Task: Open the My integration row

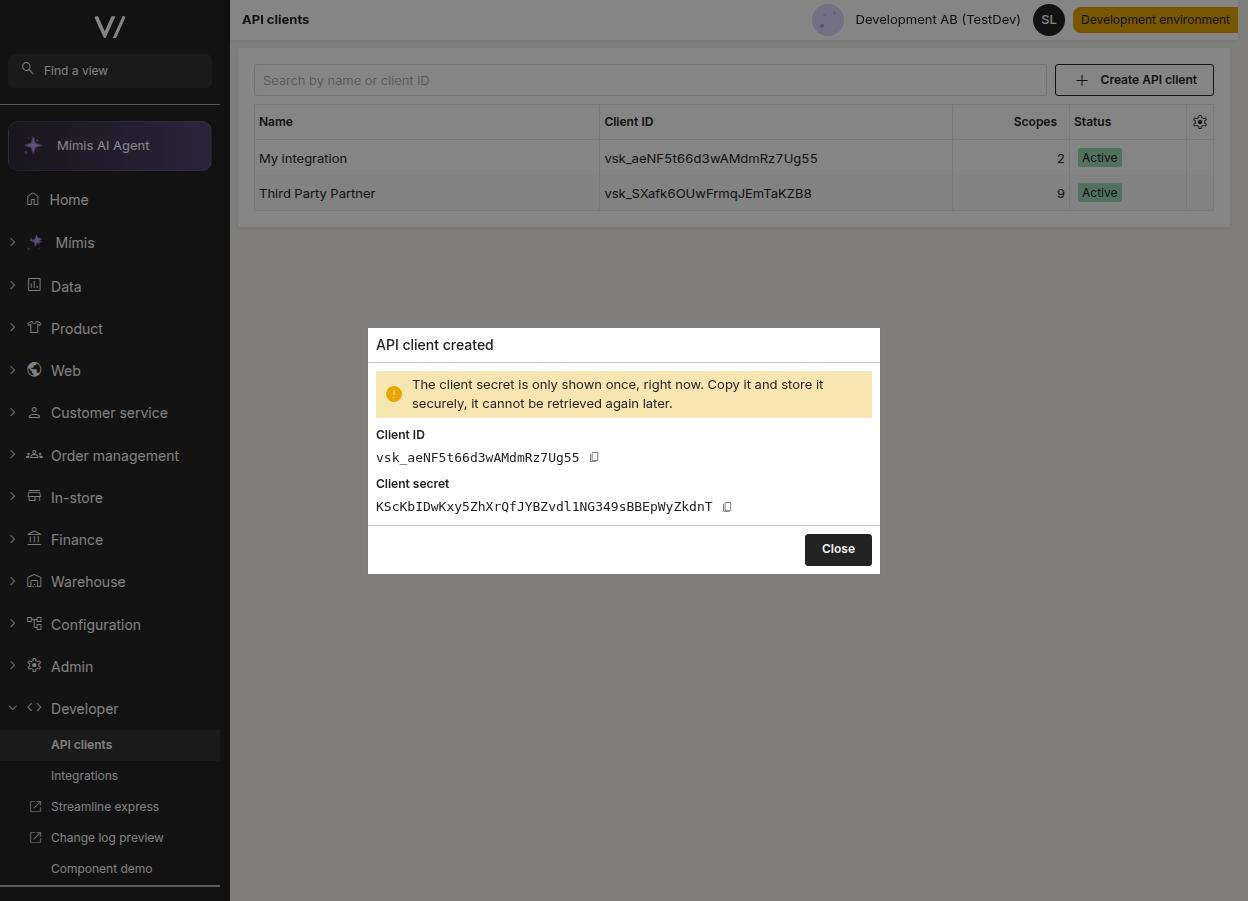Action: click(x=733, y=158)
